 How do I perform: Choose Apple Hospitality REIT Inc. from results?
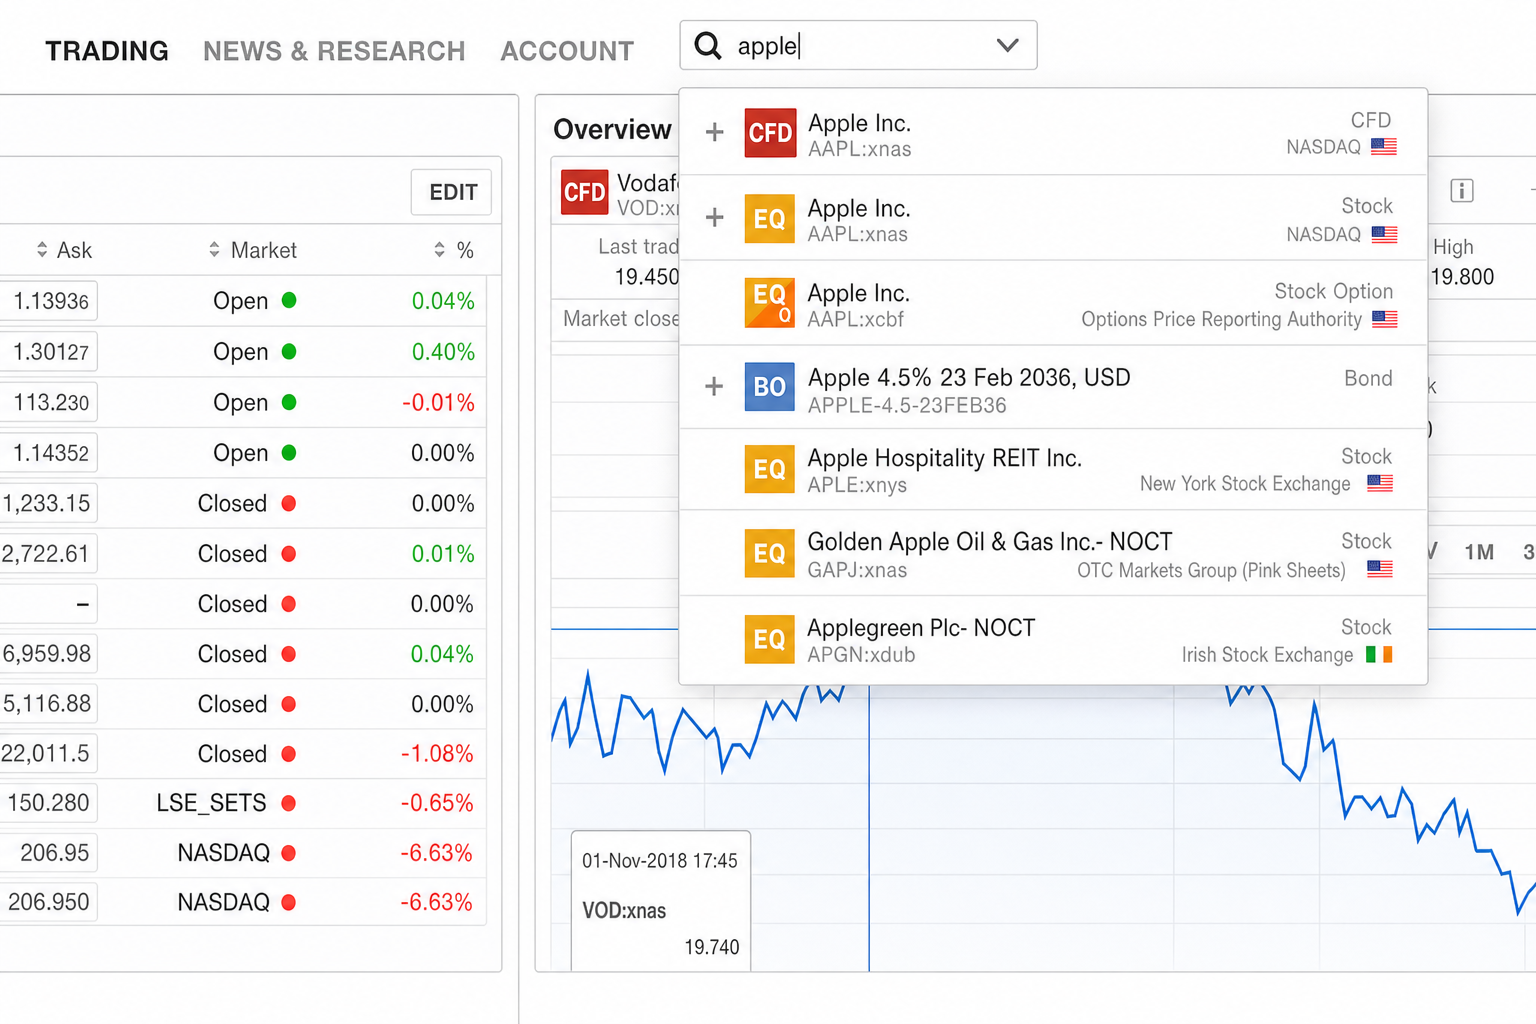coord(1053,469)
